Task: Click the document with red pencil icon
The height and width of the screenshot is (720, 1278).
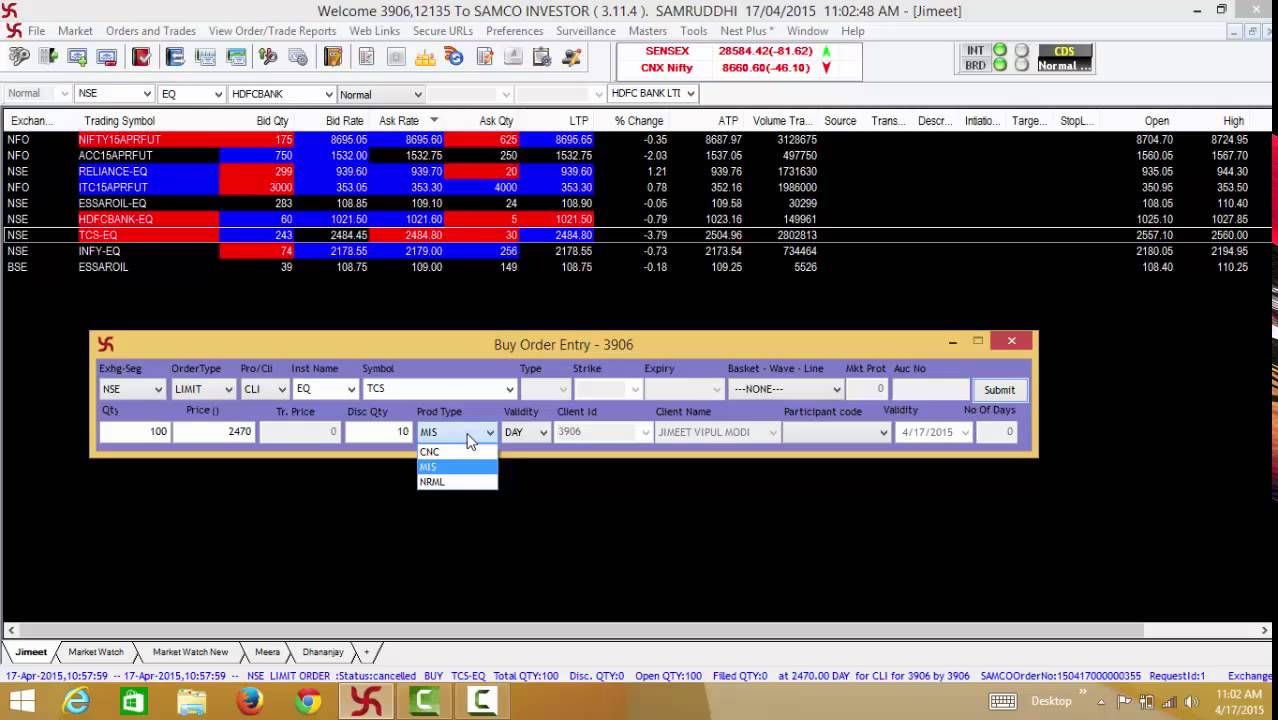Action: tap(484, 57)
